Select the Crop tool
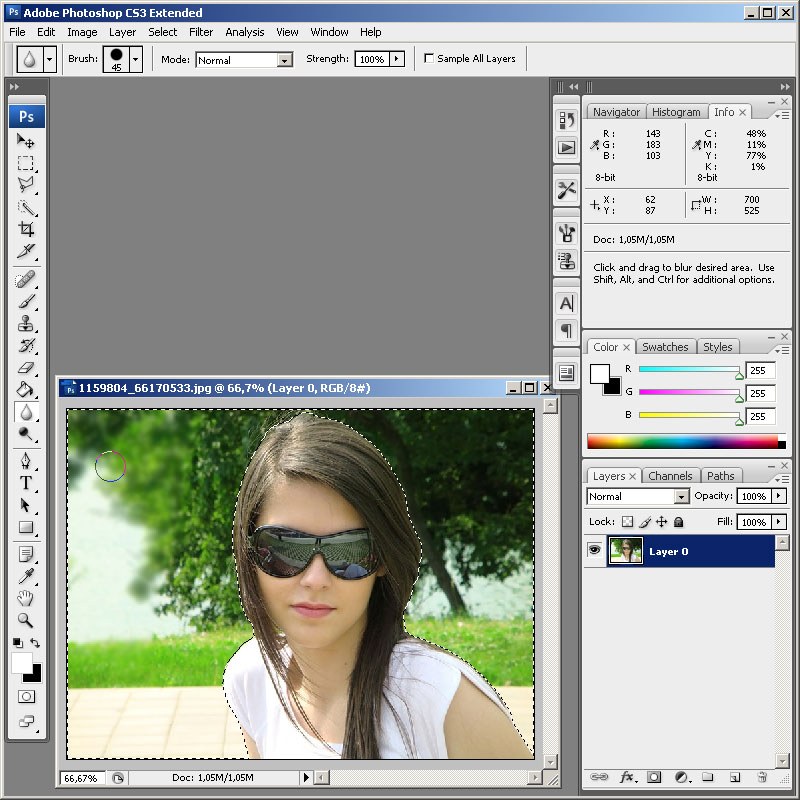This screenshot has height=800, width=800. (x=26, y=229)
